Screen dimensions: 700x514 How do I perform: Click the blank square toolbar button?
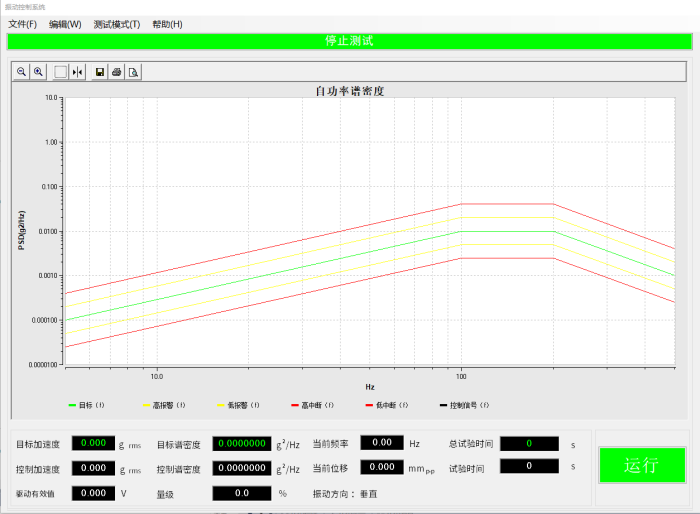click(x=61, y=72)
